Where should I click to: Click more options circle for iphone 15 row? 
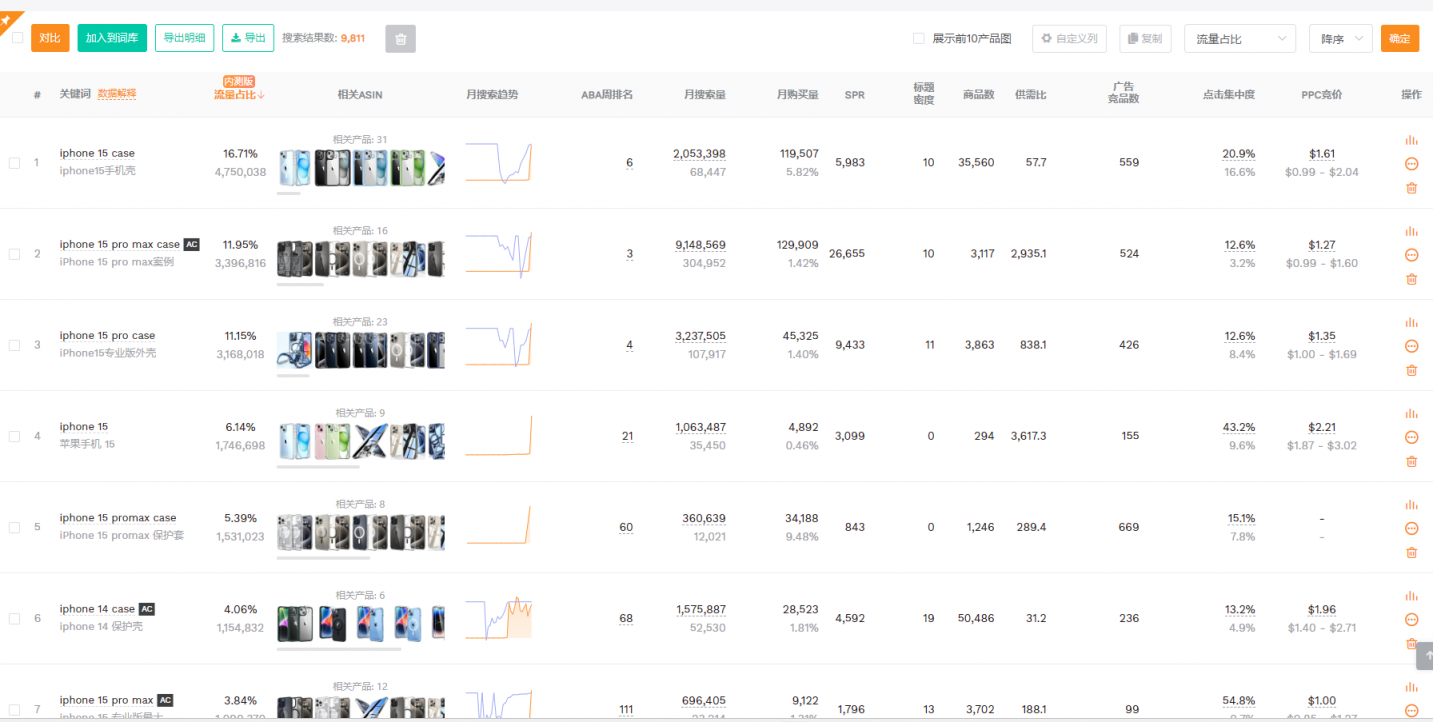1411,437
